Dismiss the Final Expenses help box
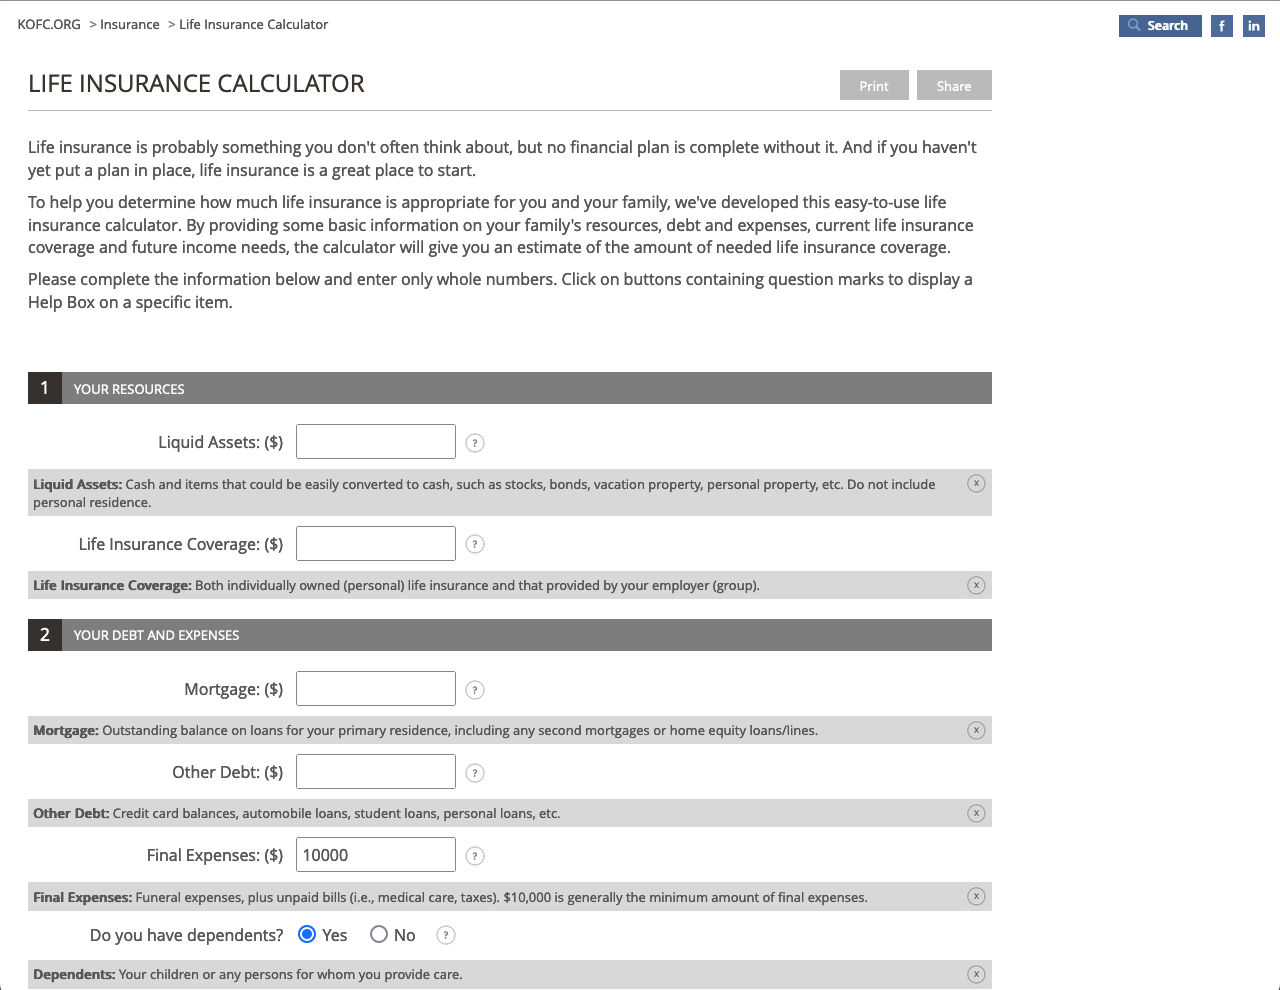 976,896
